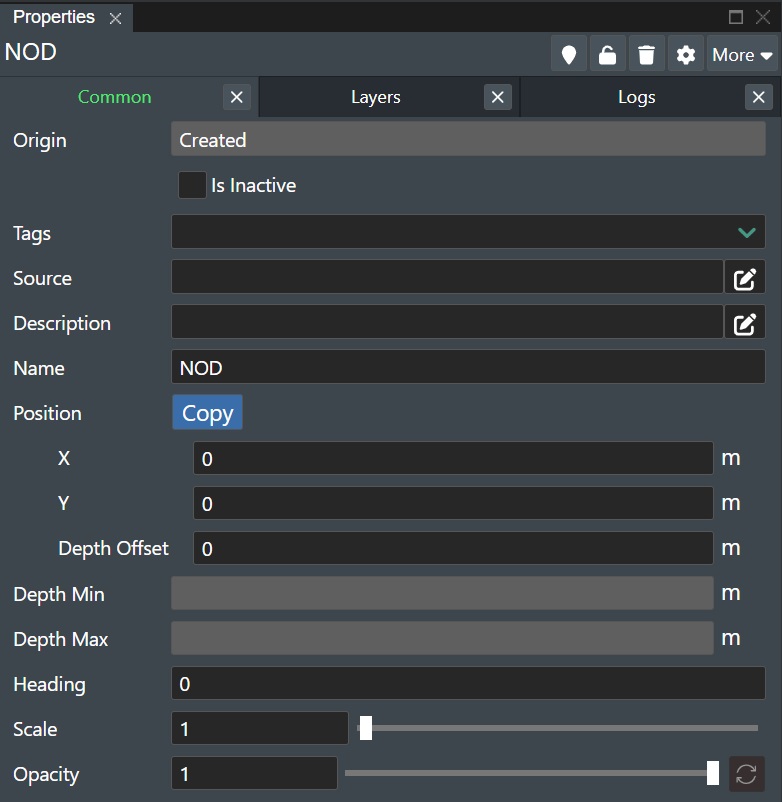
Task: Close the Common tab
Action: 237,97
